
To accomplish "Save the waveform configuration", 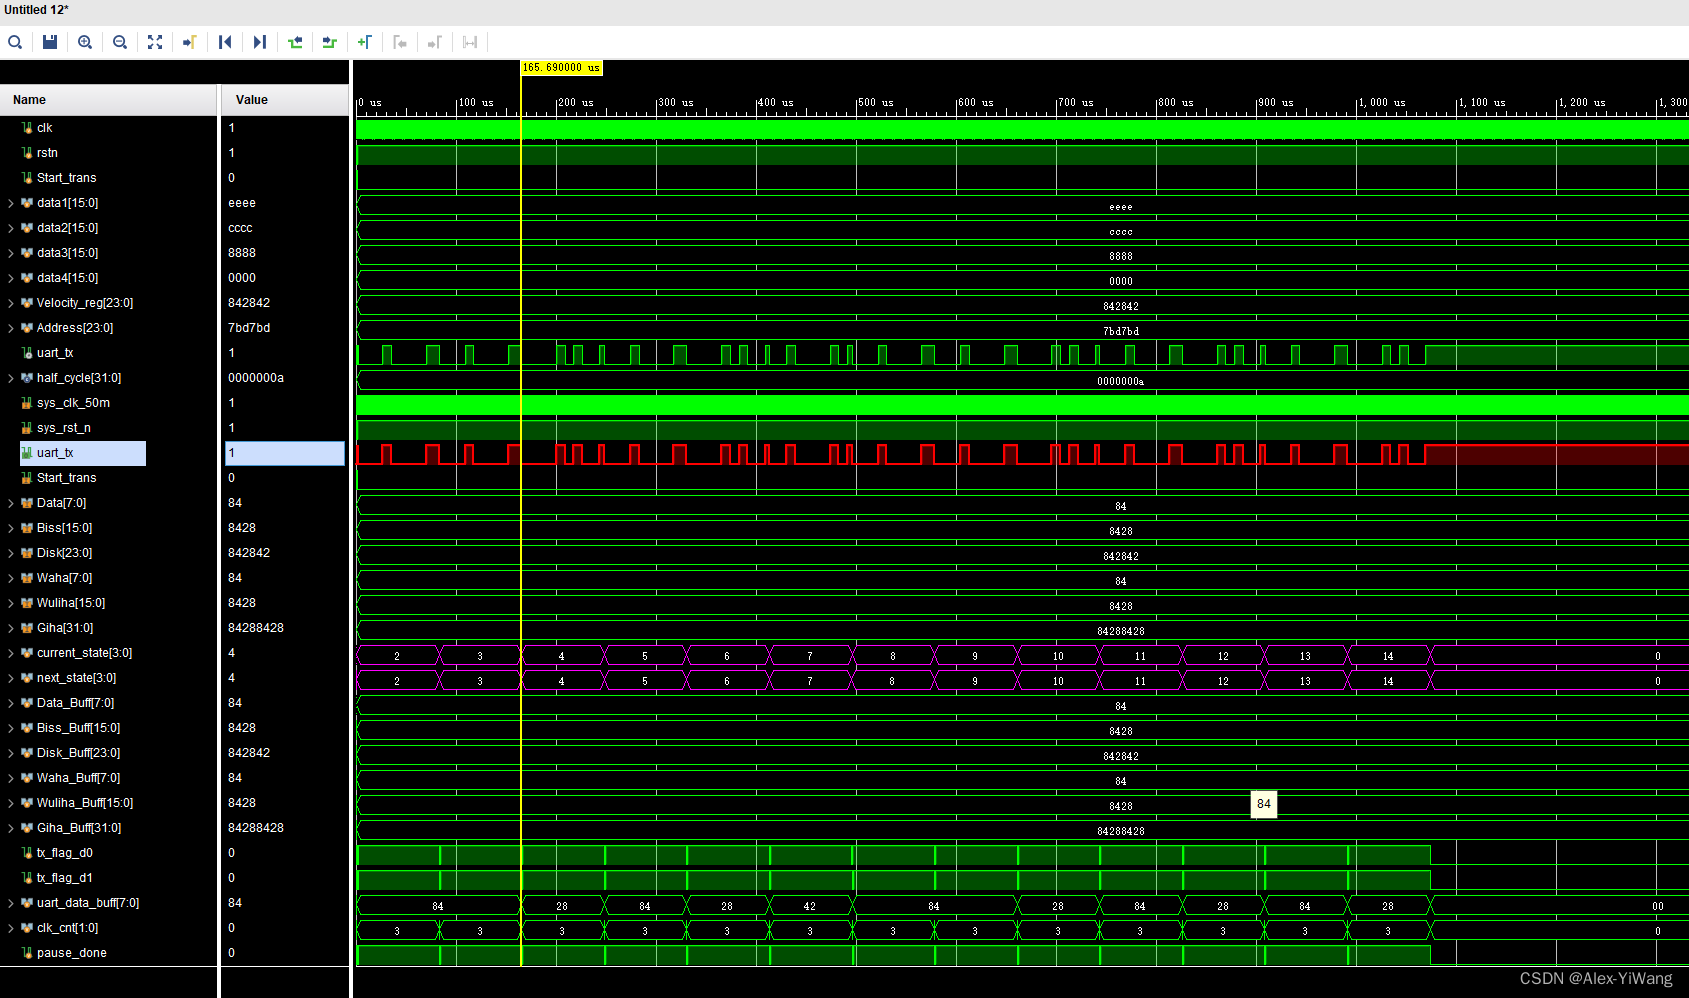I will pos(50,42).
